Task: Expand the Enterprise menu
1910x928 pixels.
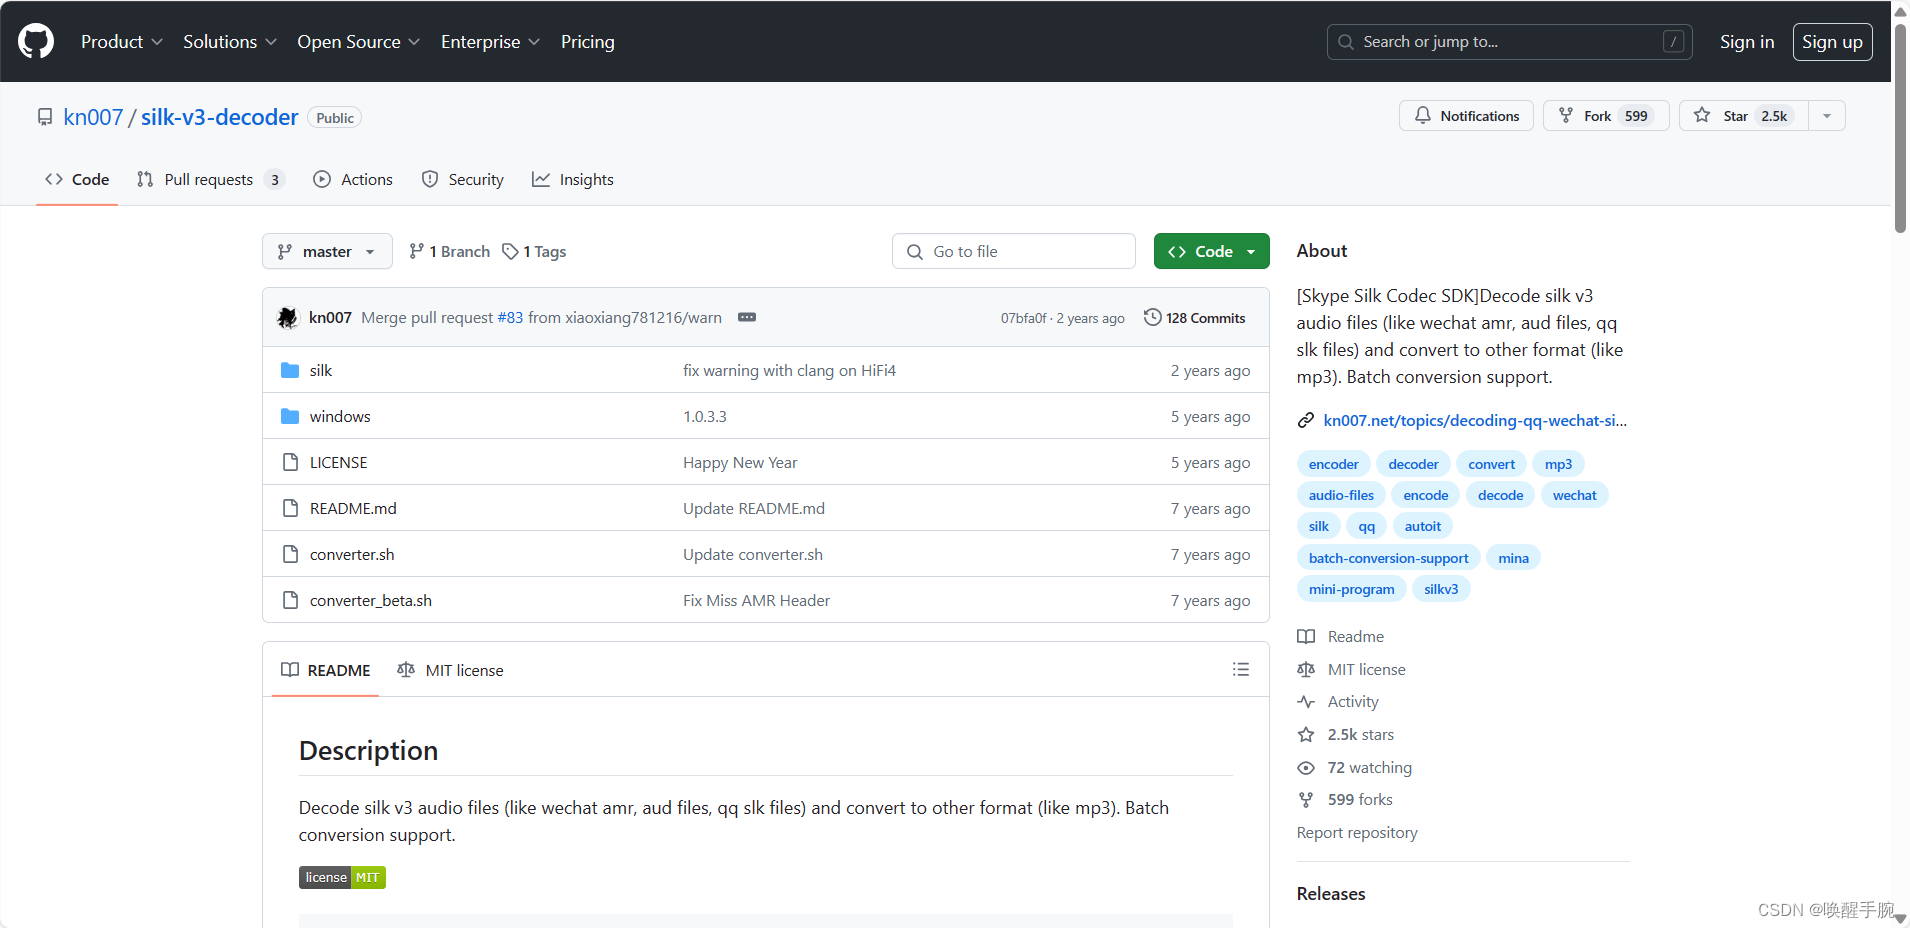Action: coord(490,41)
